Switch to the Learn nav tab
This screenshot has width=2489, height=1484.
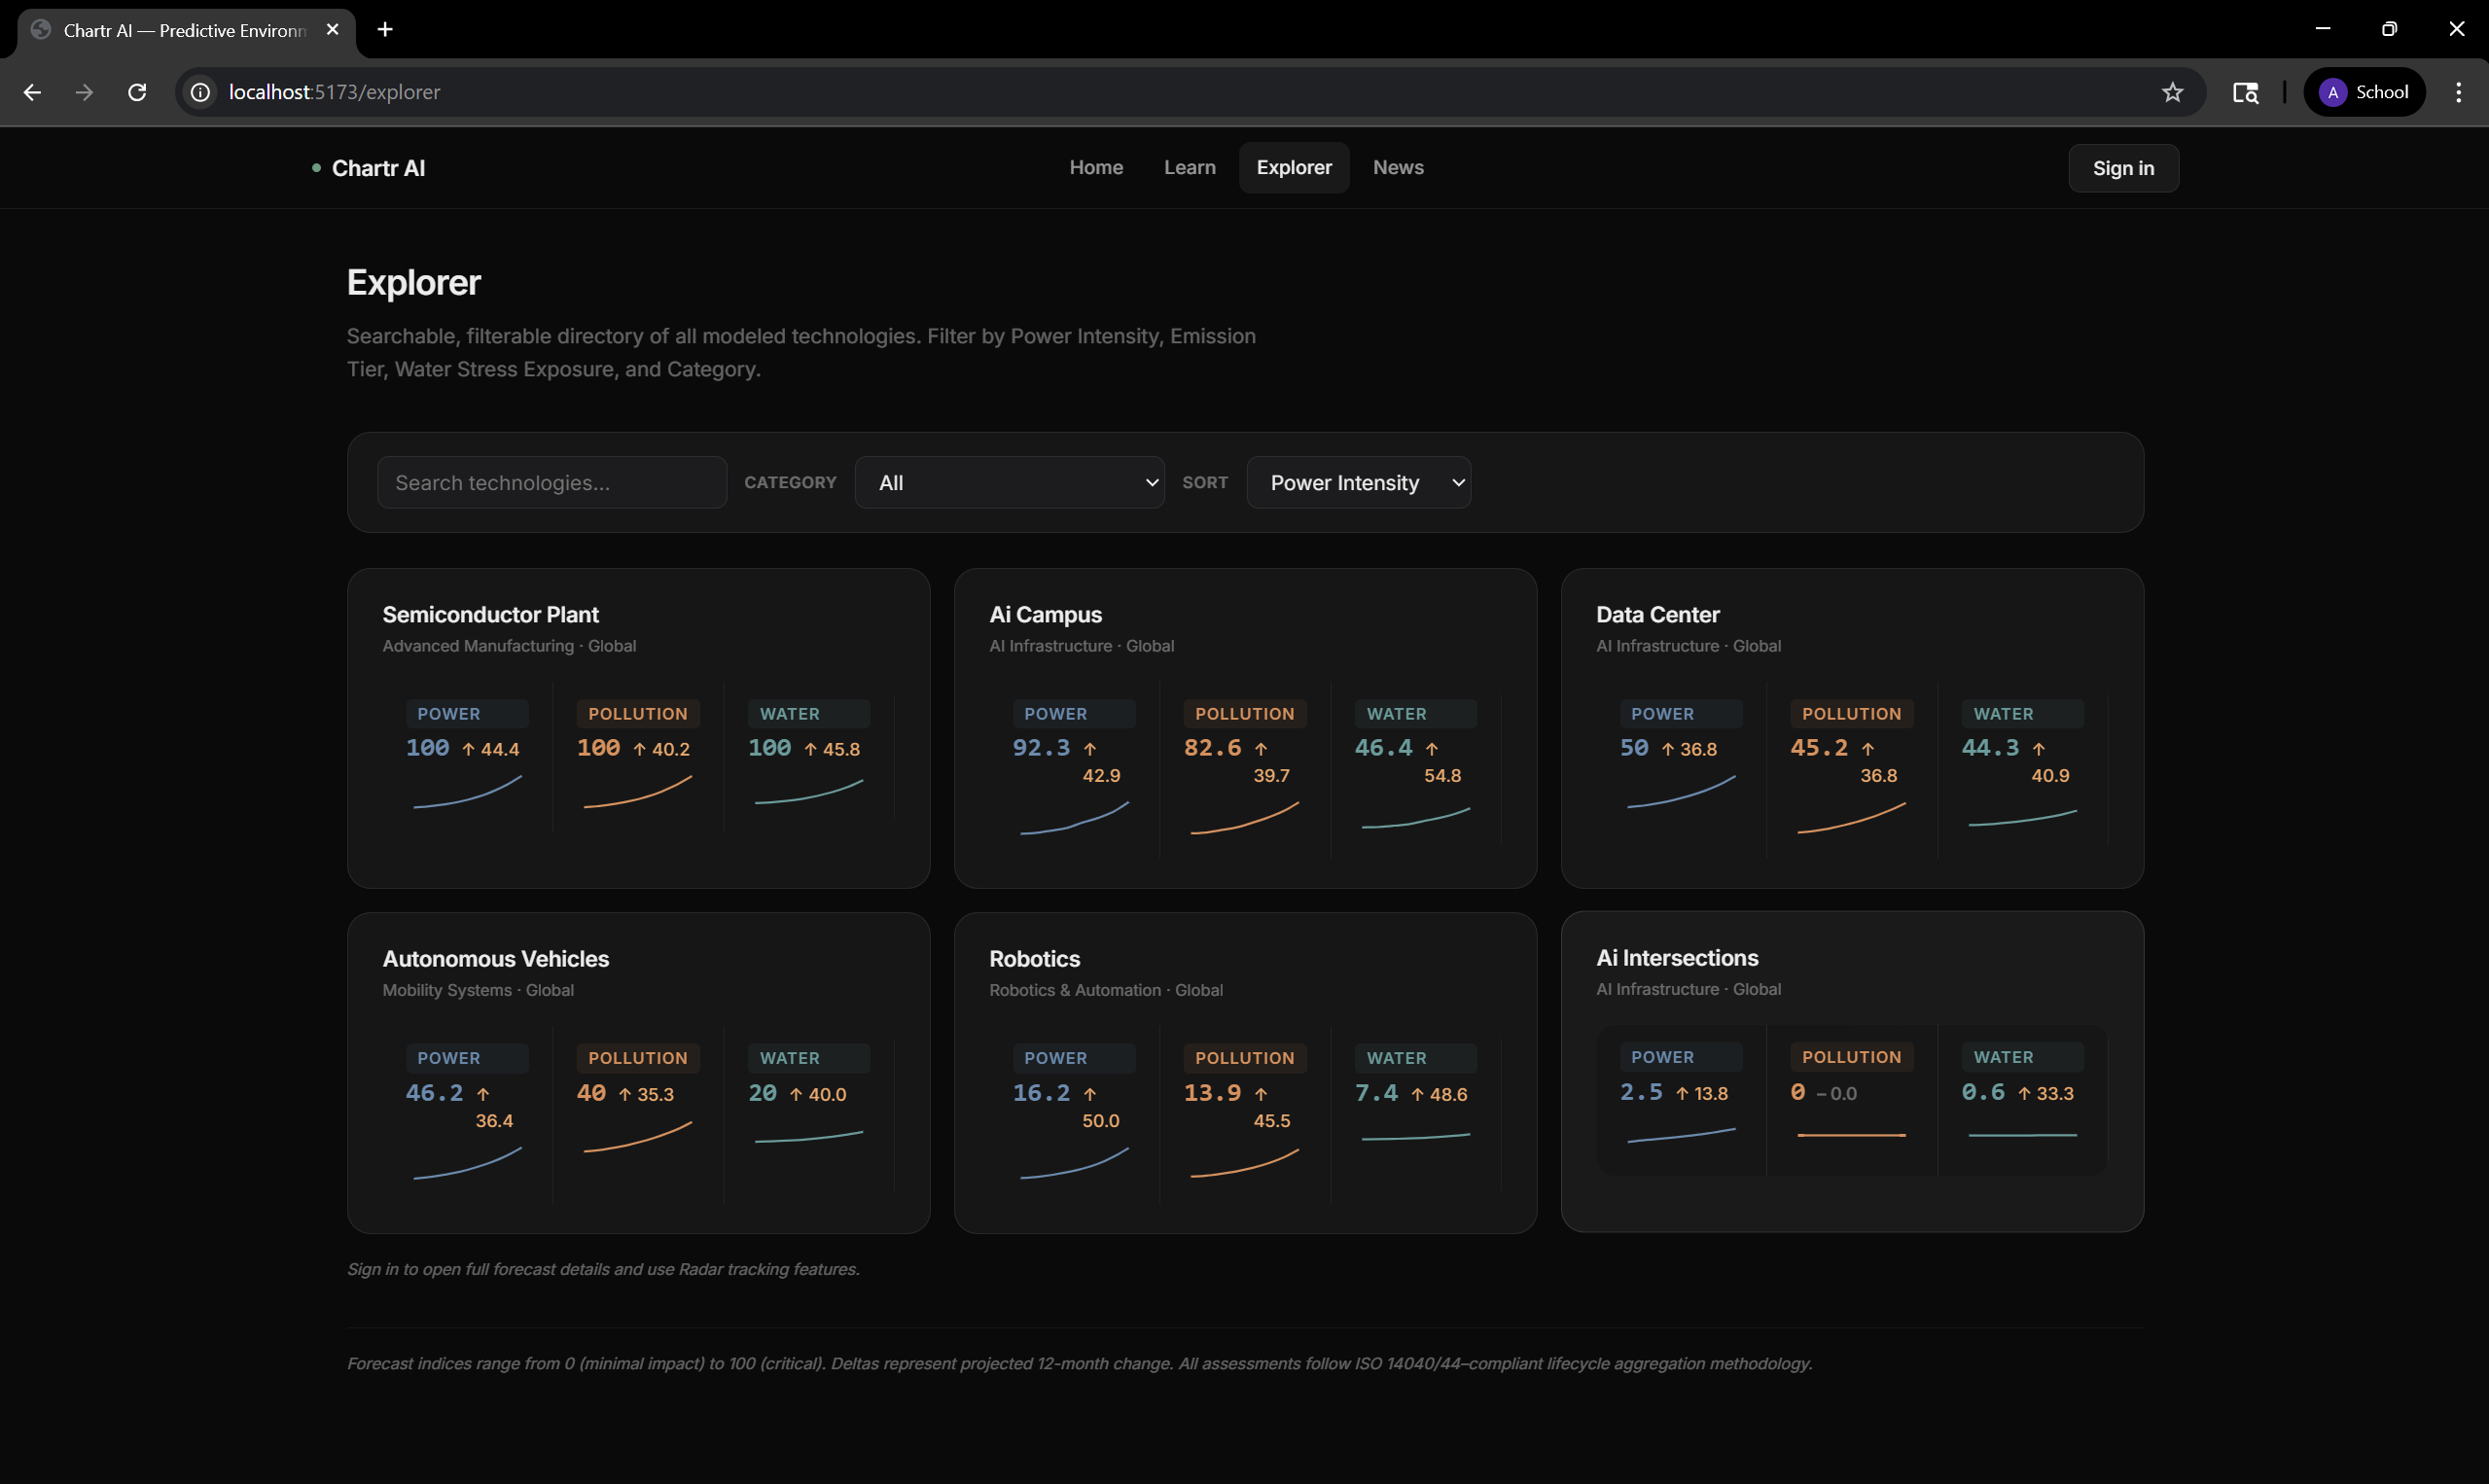click(x=1189, y=167)
